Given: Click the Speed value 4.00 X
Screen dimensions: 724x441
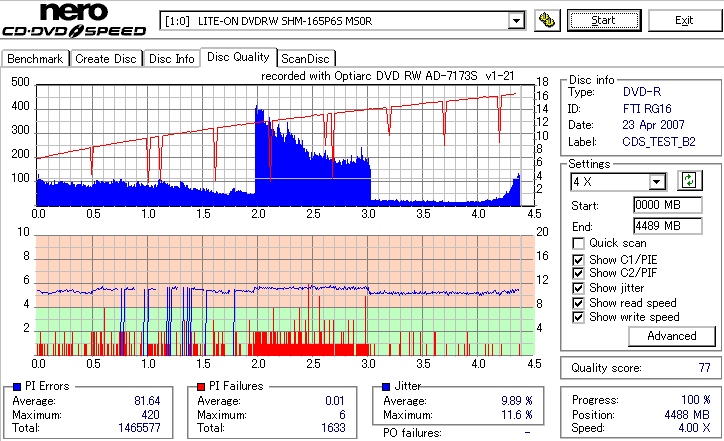Looking at the screenshot, I should tap(694, 428).
